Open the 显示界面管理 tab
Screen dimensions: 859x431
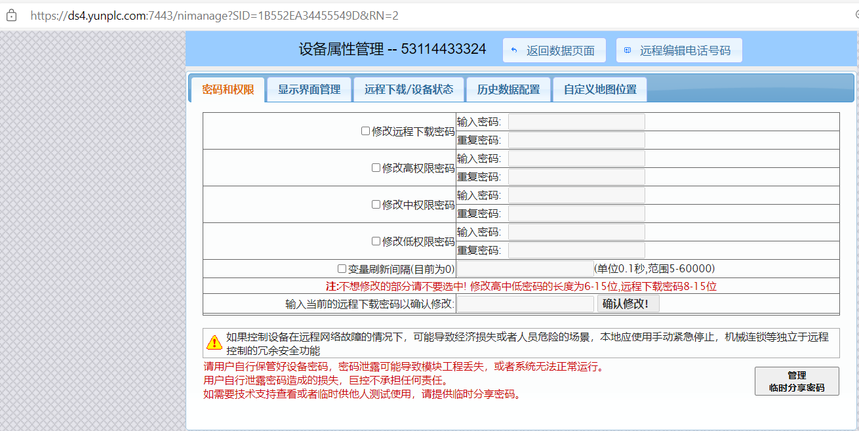coord(309,90)
